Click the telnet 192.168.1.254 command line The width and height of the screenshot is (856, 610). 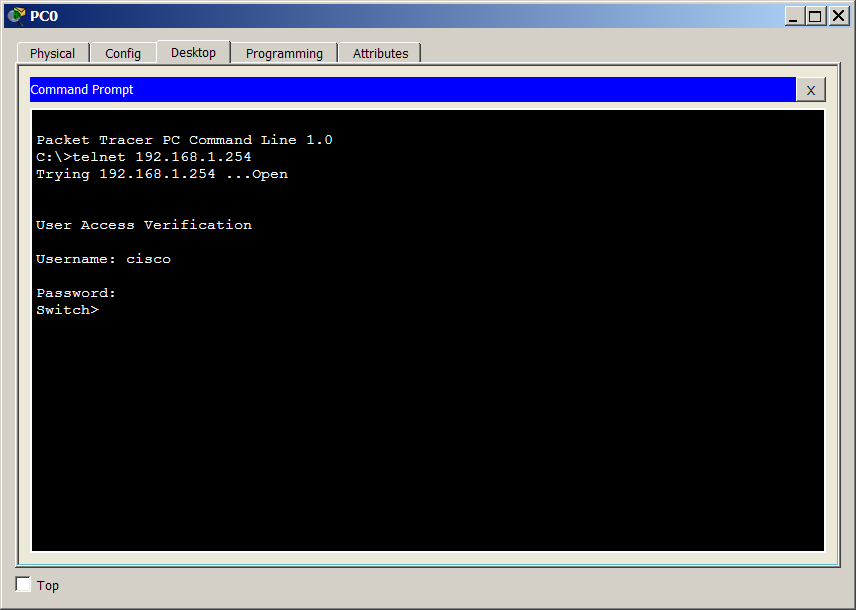[144, 157]
